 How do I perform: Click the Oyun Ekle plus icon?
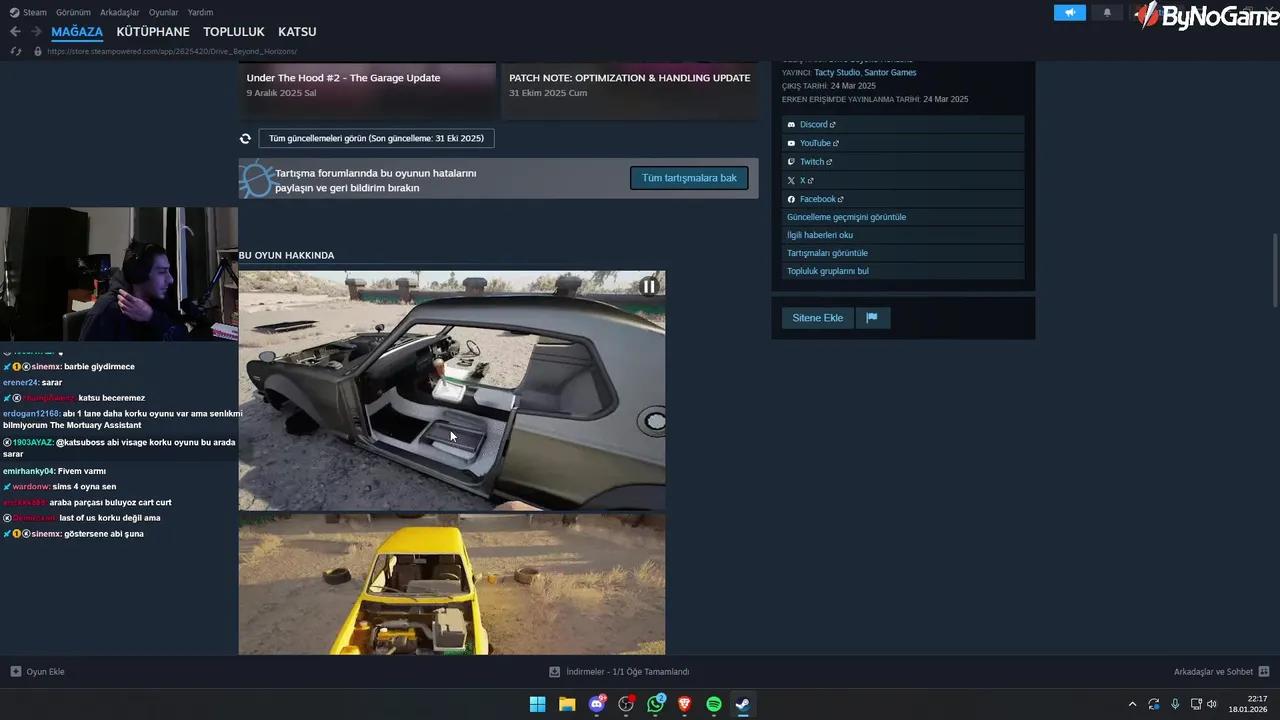pos(15,672)
